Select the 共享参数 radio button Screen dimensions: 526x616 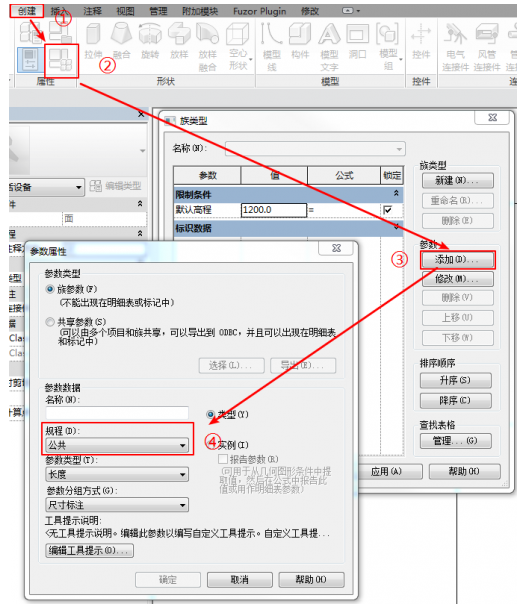pyautogui.click(x=50, y=322)
